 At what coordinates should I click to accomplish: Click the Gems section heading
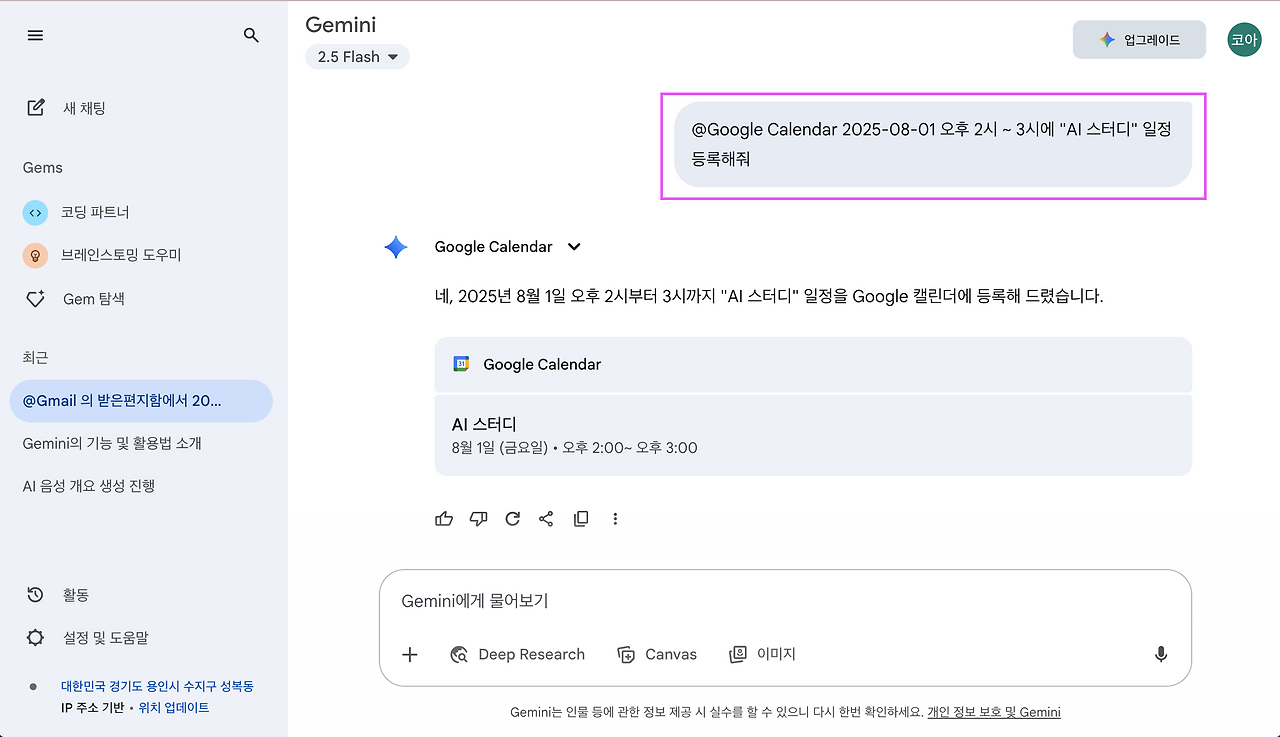tap(43, 167)
